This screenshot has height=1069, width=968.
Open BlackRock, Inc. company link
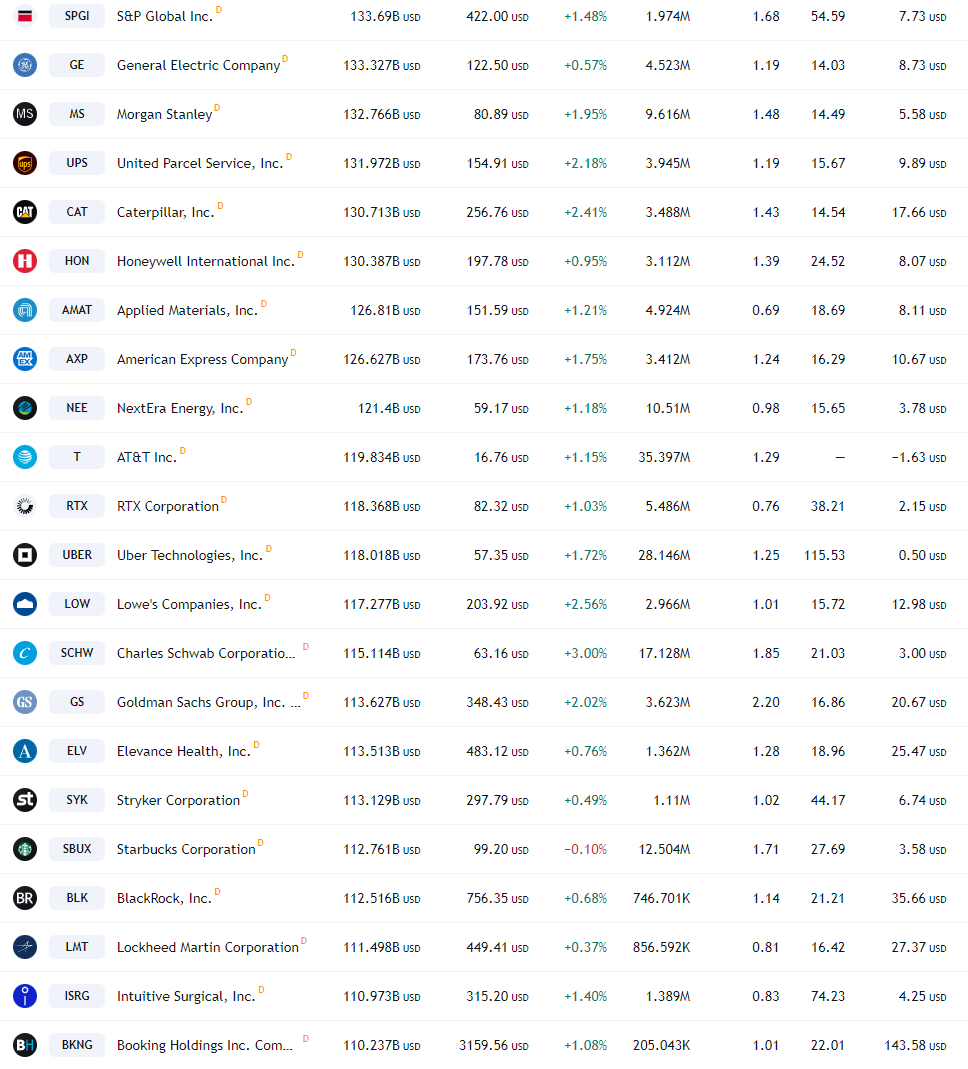pyautogui.click(x=164, y=899)
